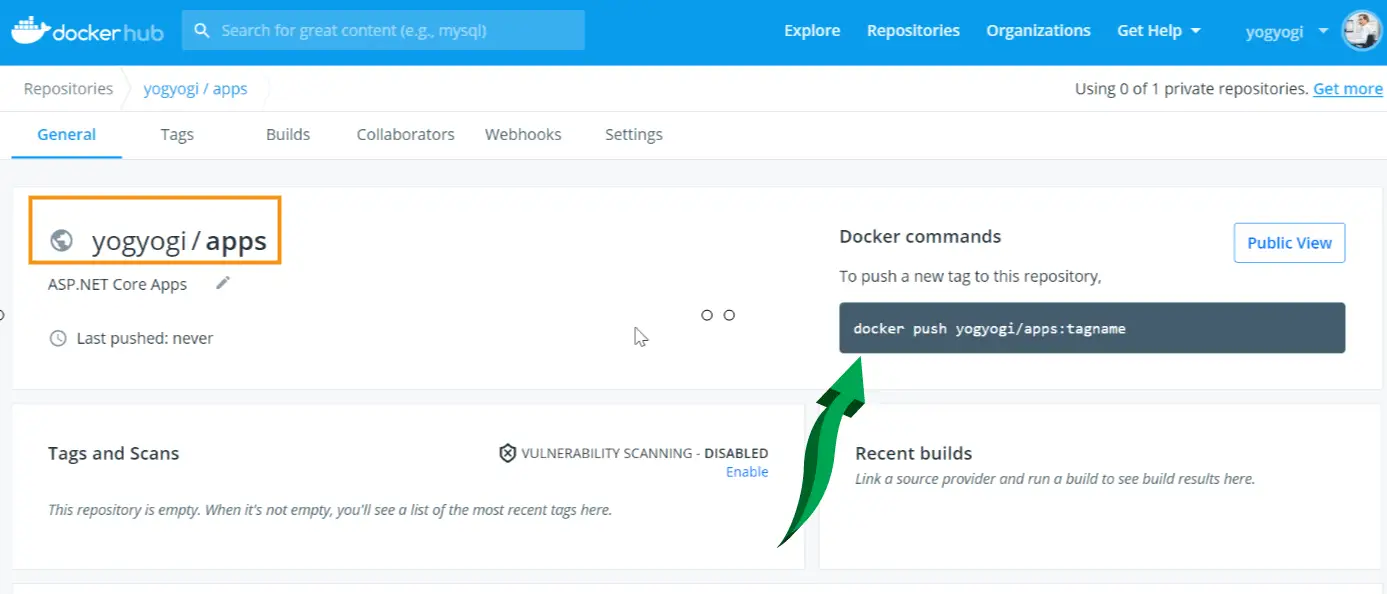Click the Public View button
The width and height of the screenshot is (1387, 594).
pyautogui.click(x=1289, y=243)
